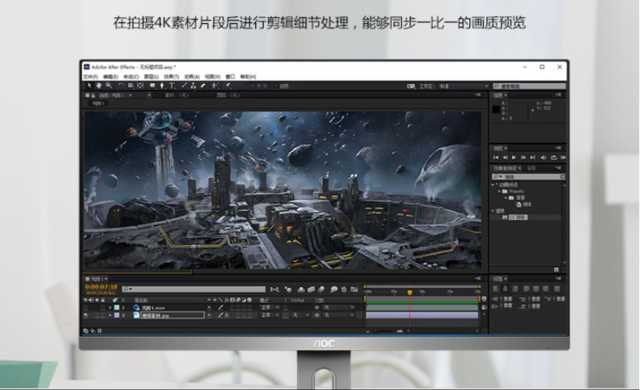
Task: Select the Clone Stamp tool
Action: coord(193,86)
